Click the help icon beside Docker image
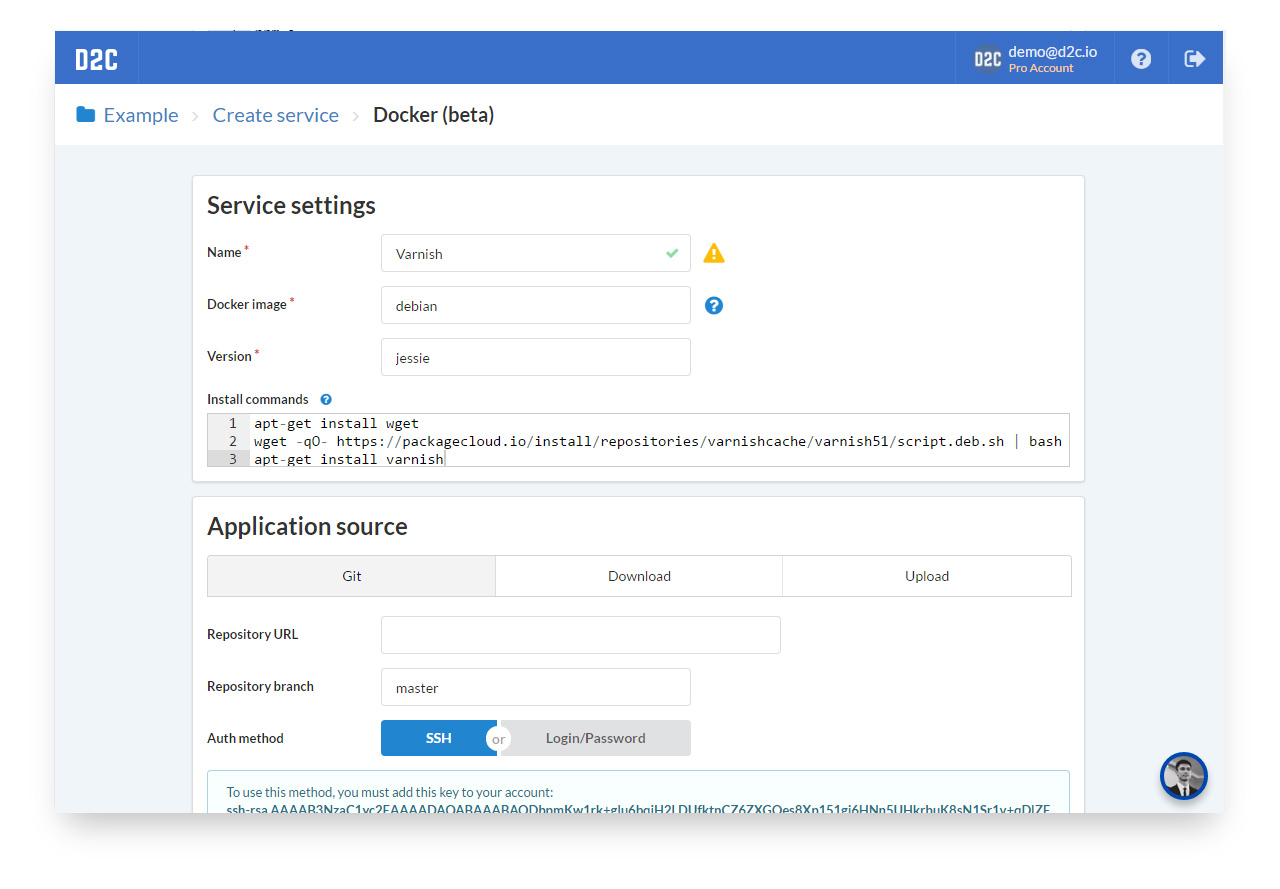 click(x=714, y=305)
